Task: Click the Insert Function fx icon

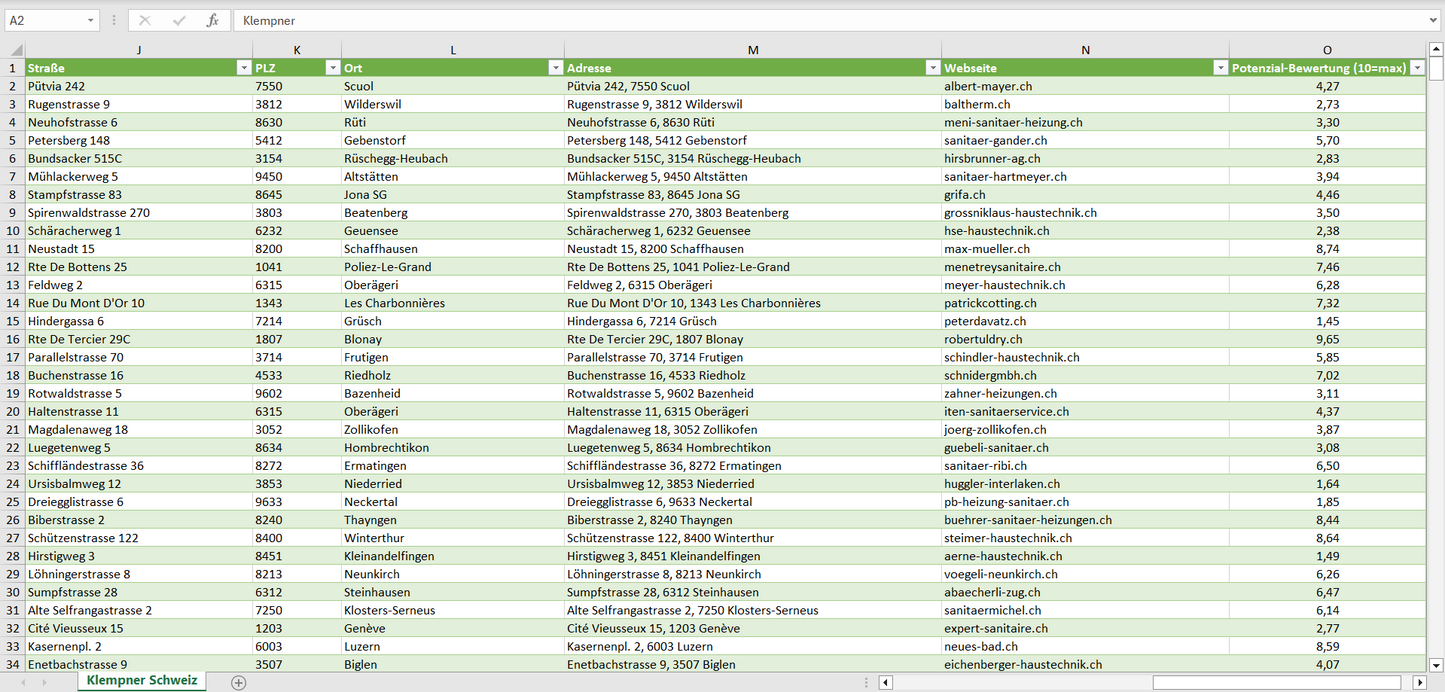Action: (212, 20)
